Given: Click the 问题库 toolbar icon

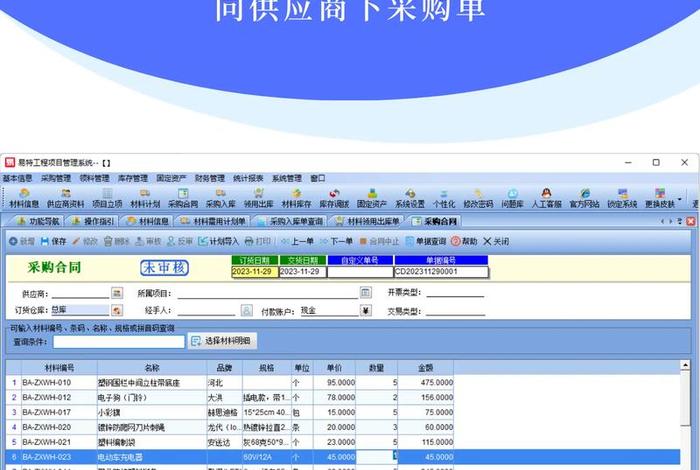Looking at the screenshot, I should click(512, 198).
